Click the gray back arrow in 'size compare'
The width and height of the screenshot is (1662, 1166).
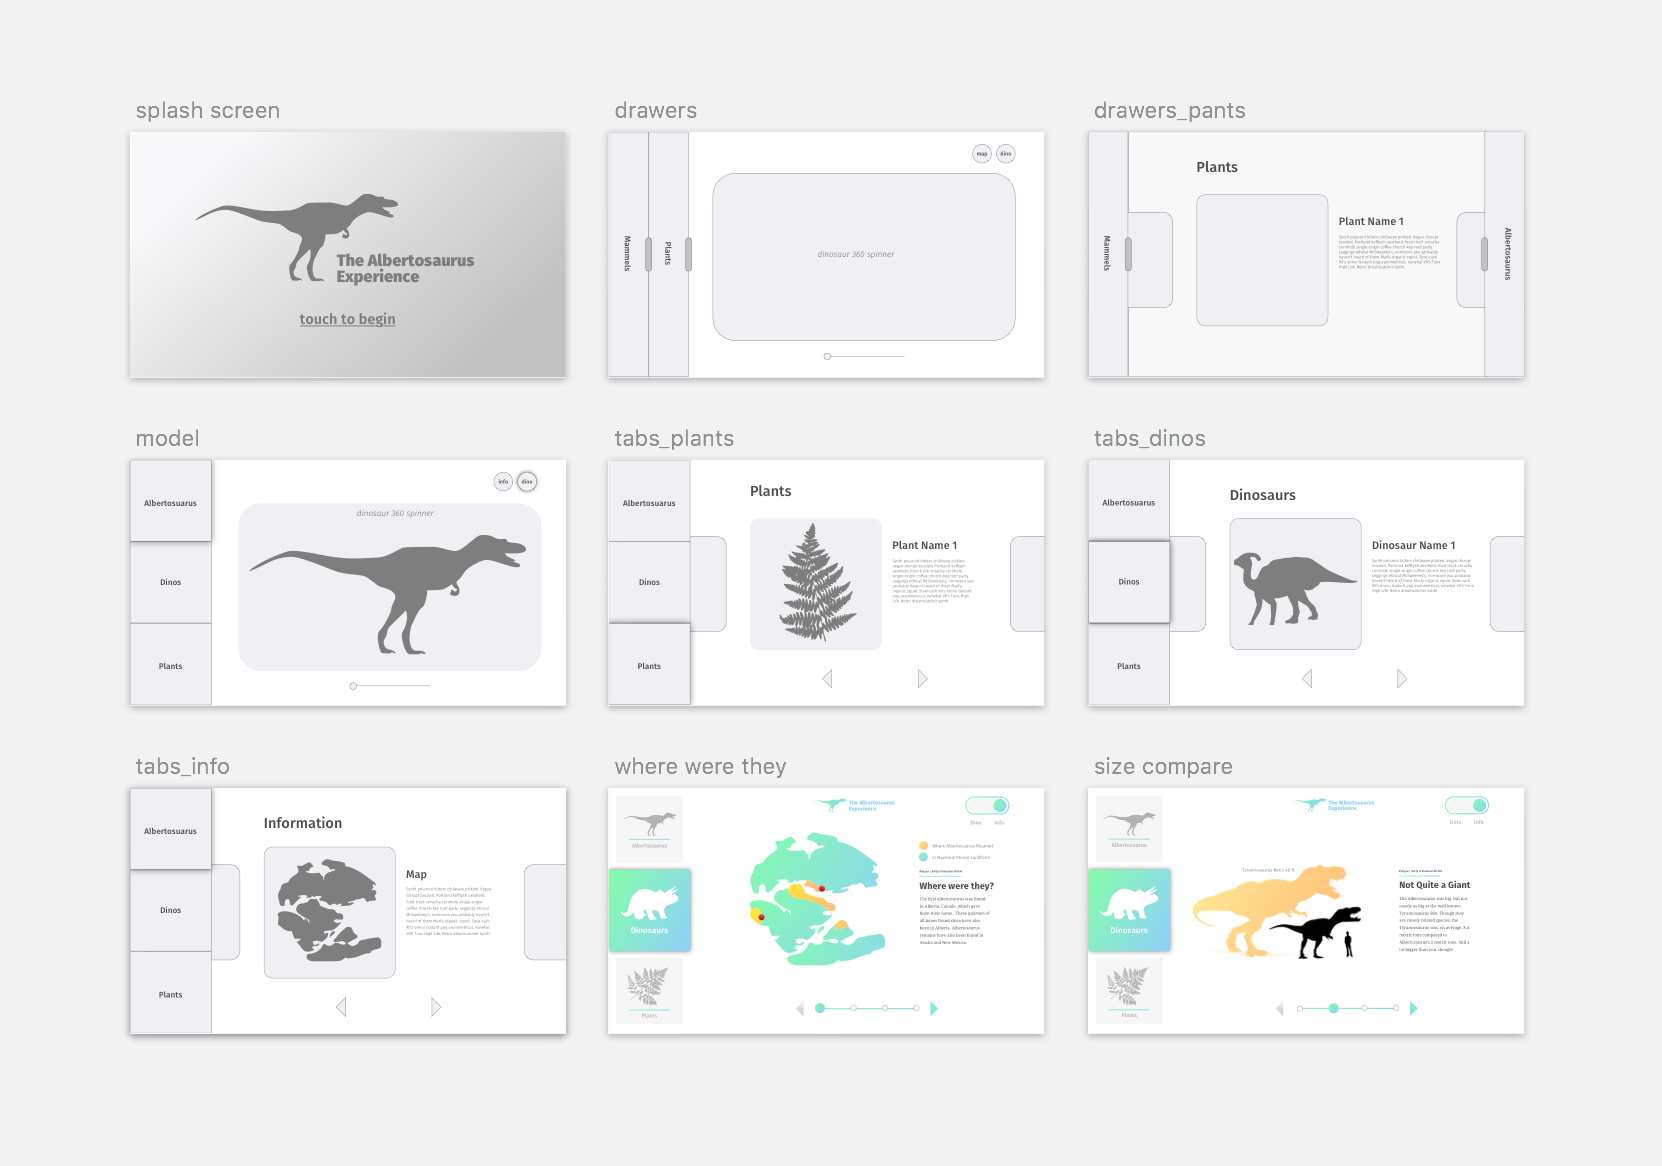(x=1280, y=1009)
